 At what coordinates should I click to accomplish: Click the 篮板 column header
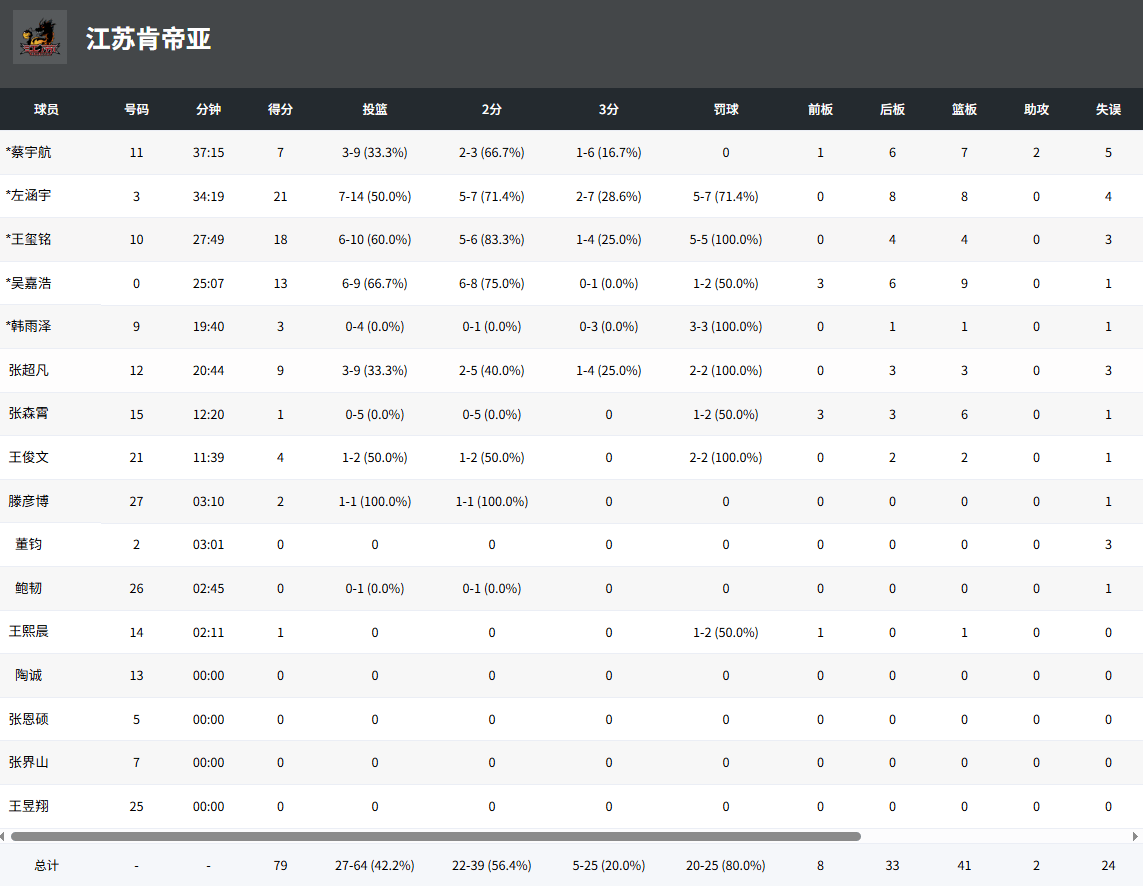(x=964, y=109)
